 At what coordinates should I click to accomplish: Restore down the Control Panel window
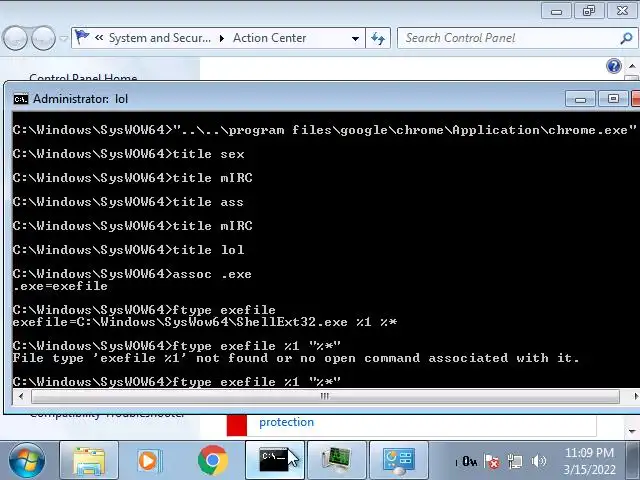click(x=589, y=11)
